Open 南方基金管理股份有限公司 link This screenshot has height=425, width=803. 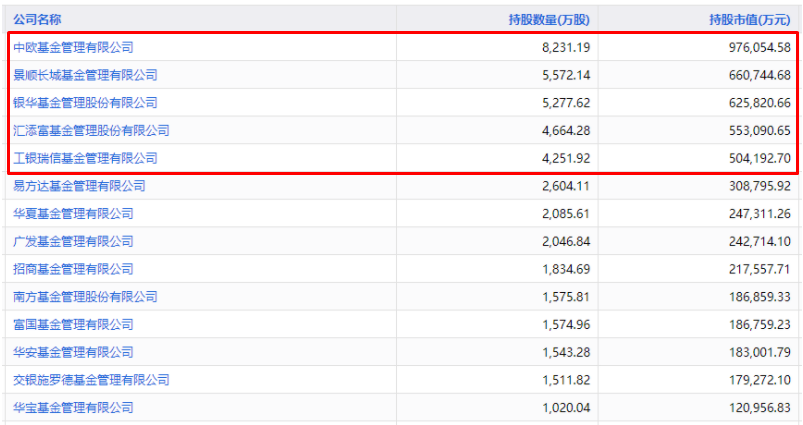tap(85, 296)
